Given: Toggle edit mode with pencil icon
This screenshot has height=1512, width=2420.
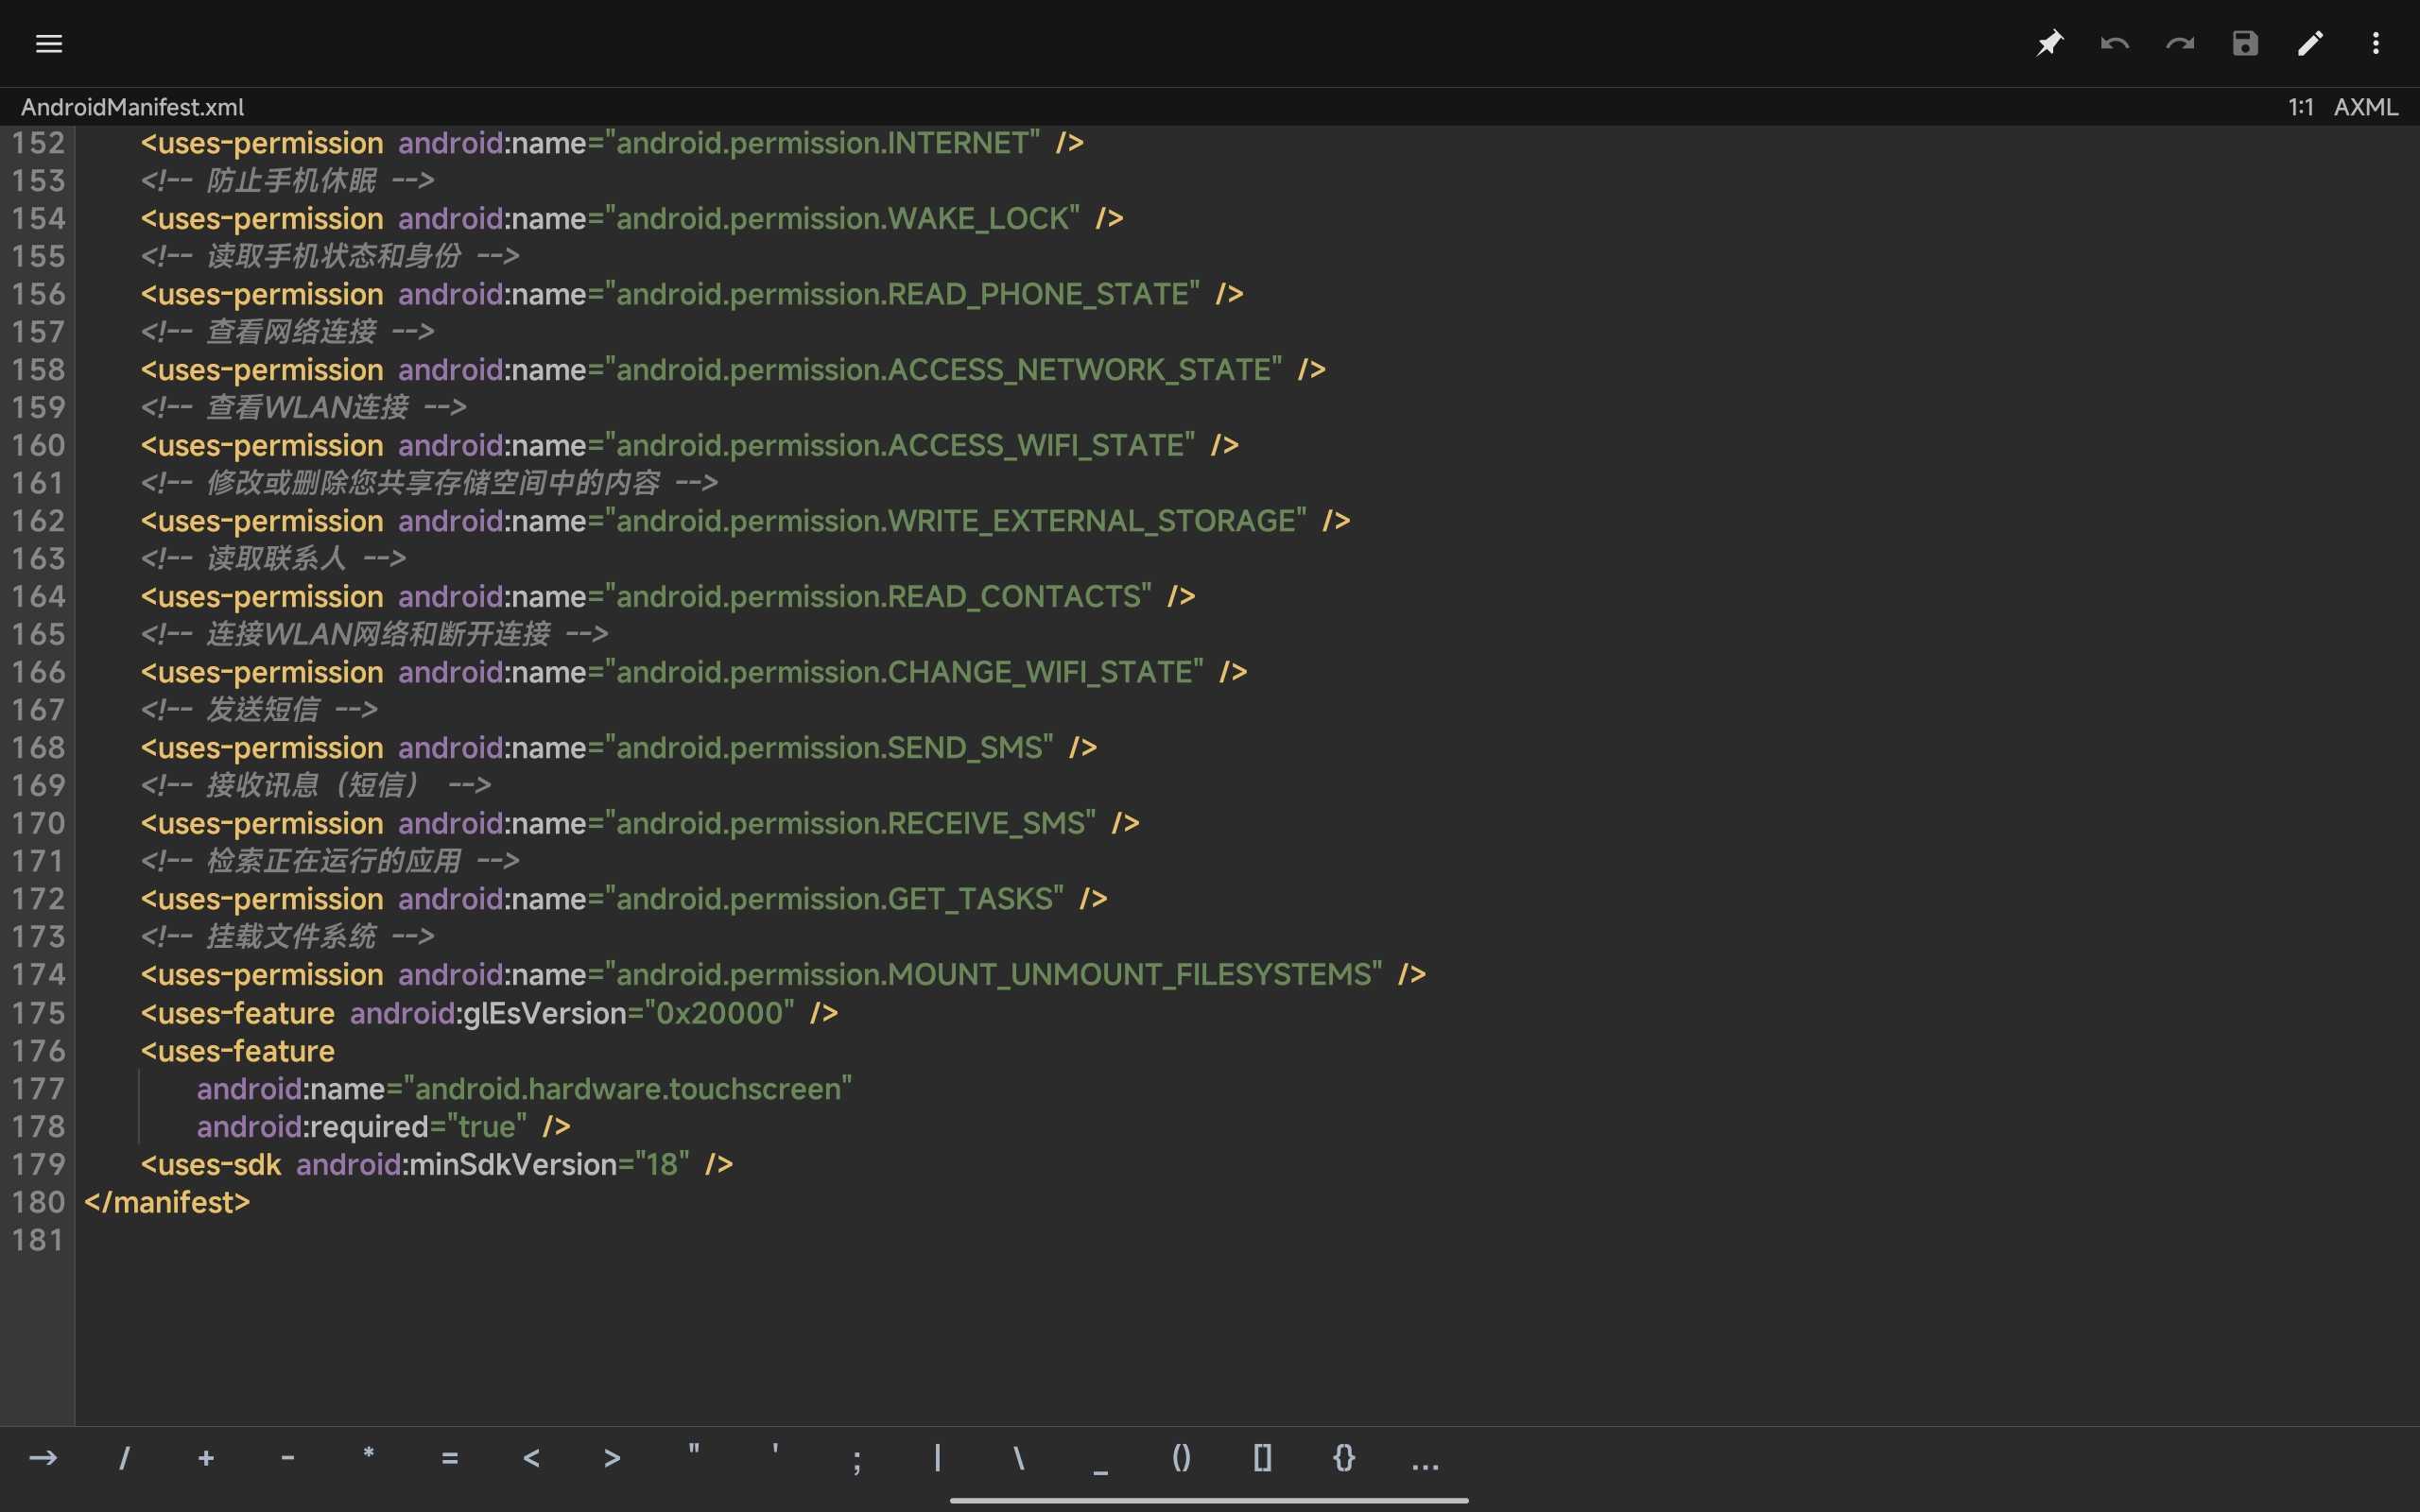Looking at the screenshot, I should 2310,43.
